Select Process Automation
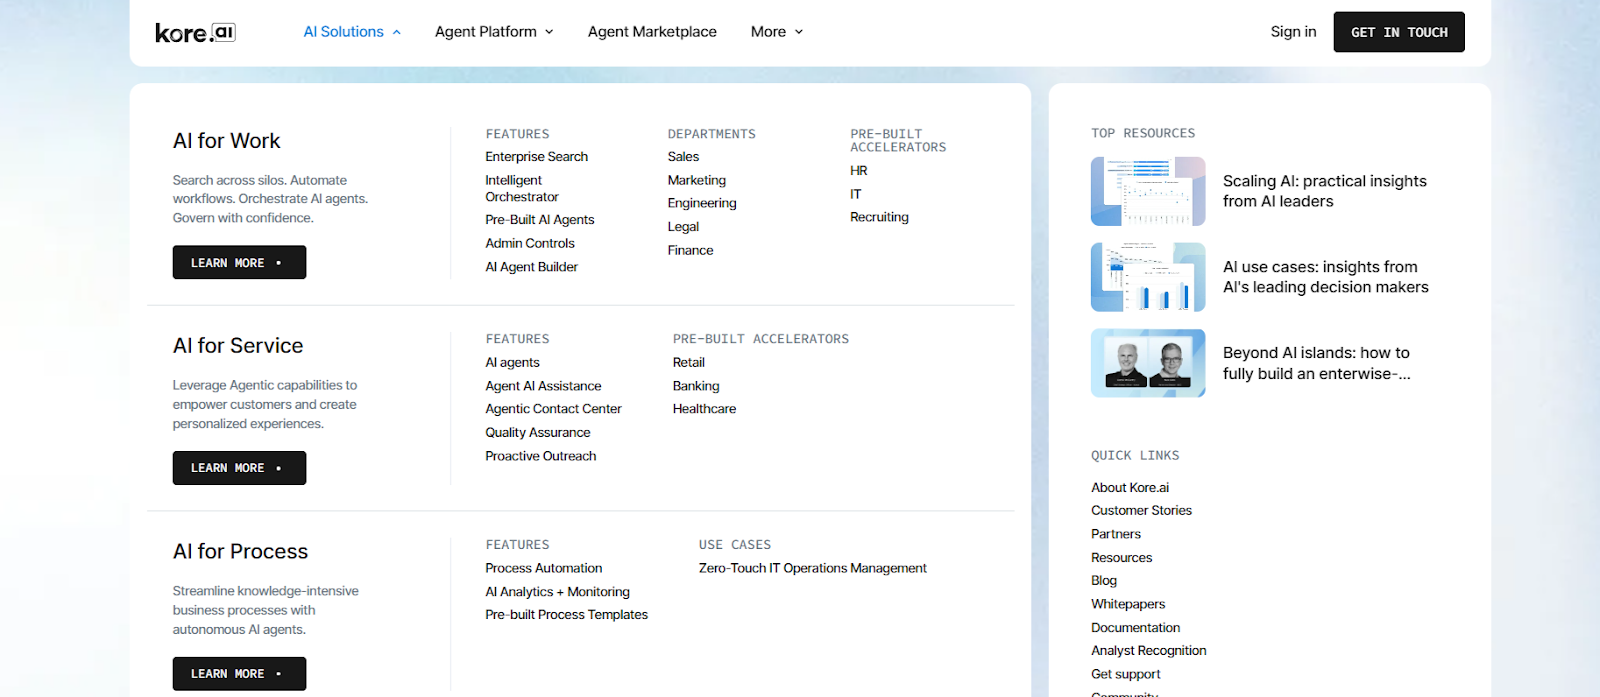1600x697 pixels. tap(544, 568)
